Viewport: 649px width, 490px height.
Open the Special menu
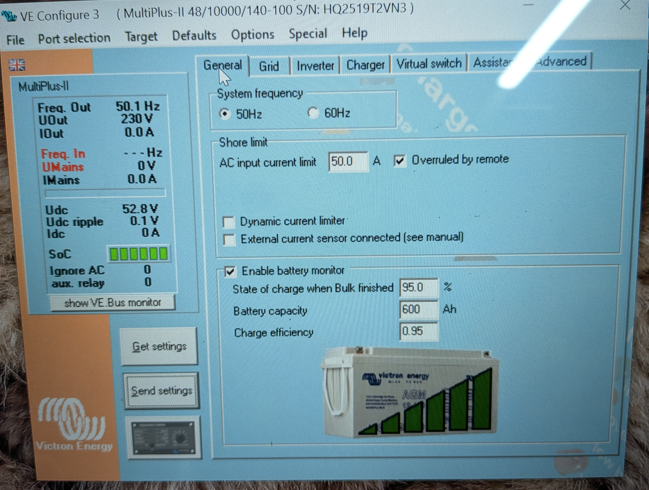coord(308,34)
